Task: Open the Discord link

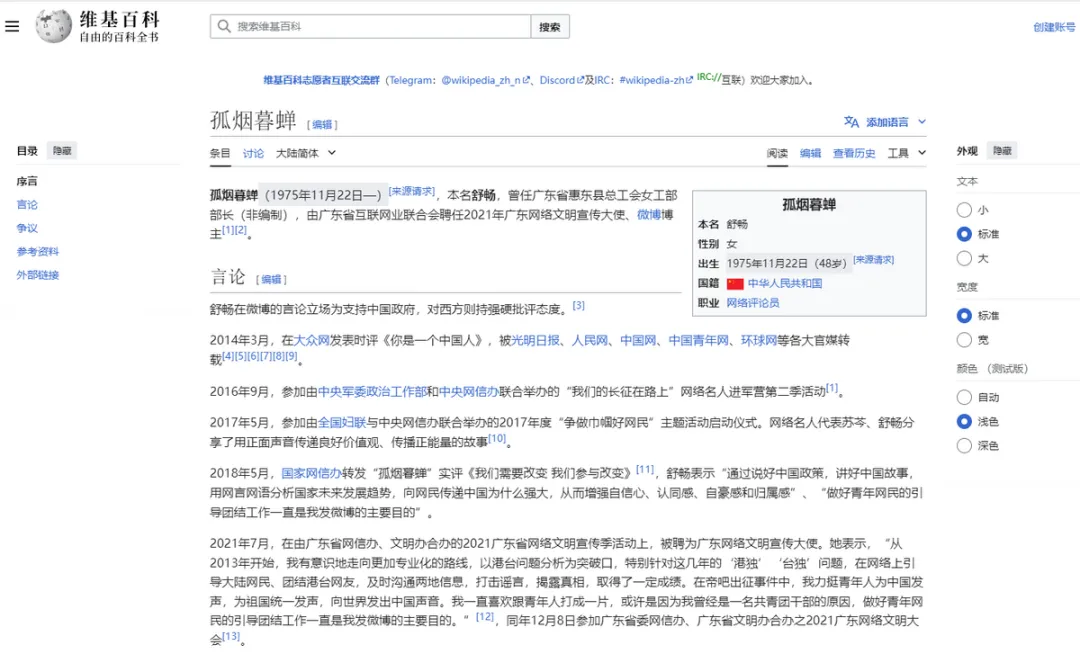Action: coord(561,80)
